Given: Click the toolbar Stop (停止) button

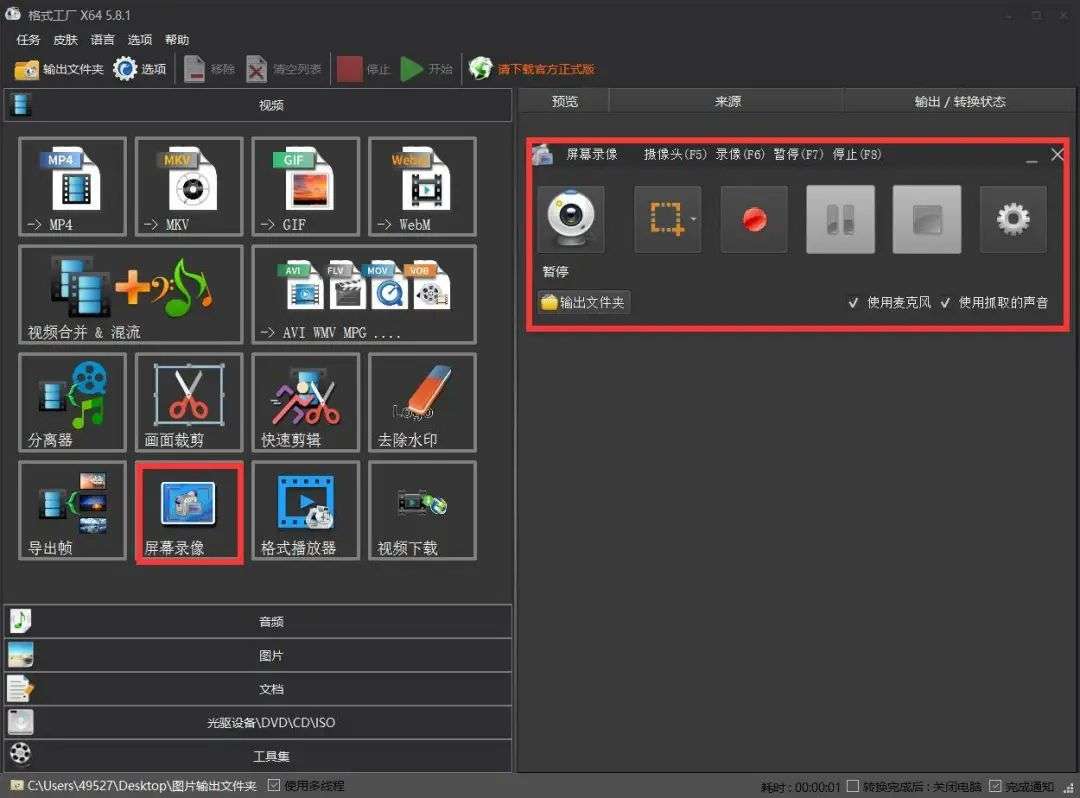Looking at the screenshot, I should coord(364,69).
